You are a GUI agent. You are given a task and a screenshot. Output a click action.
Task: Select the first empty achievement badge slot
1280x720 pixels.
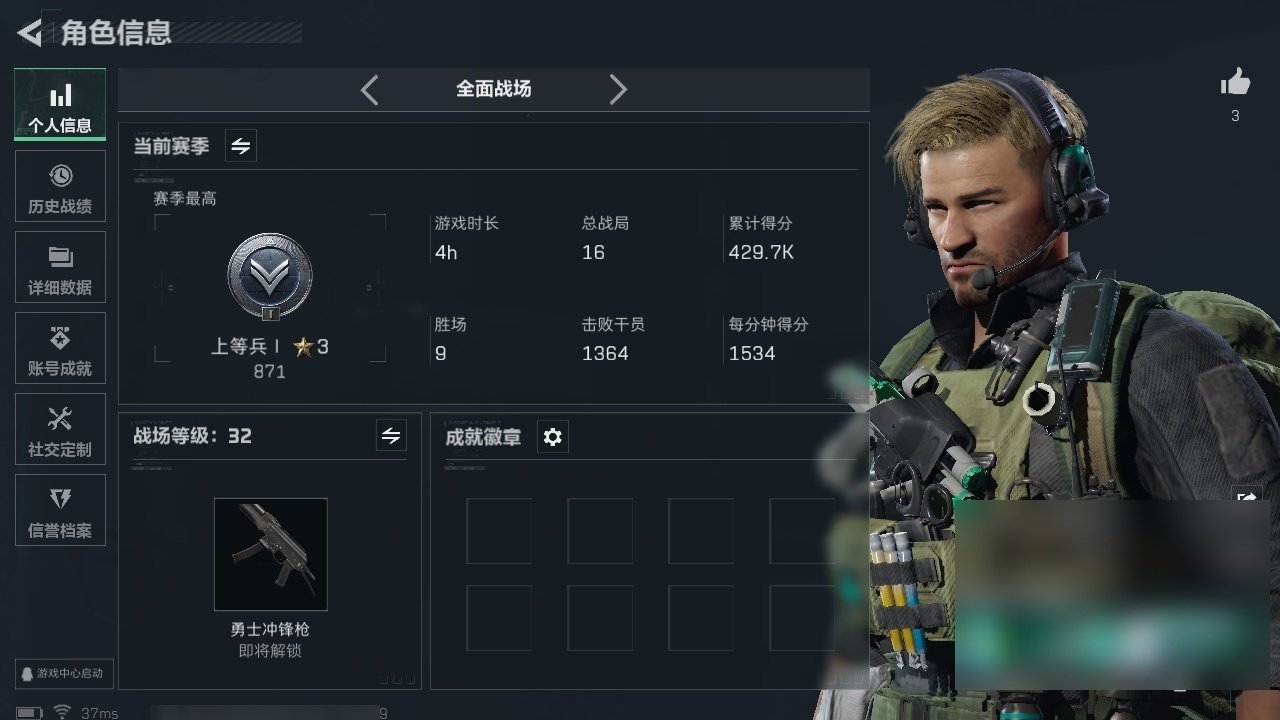coord(499,531)
